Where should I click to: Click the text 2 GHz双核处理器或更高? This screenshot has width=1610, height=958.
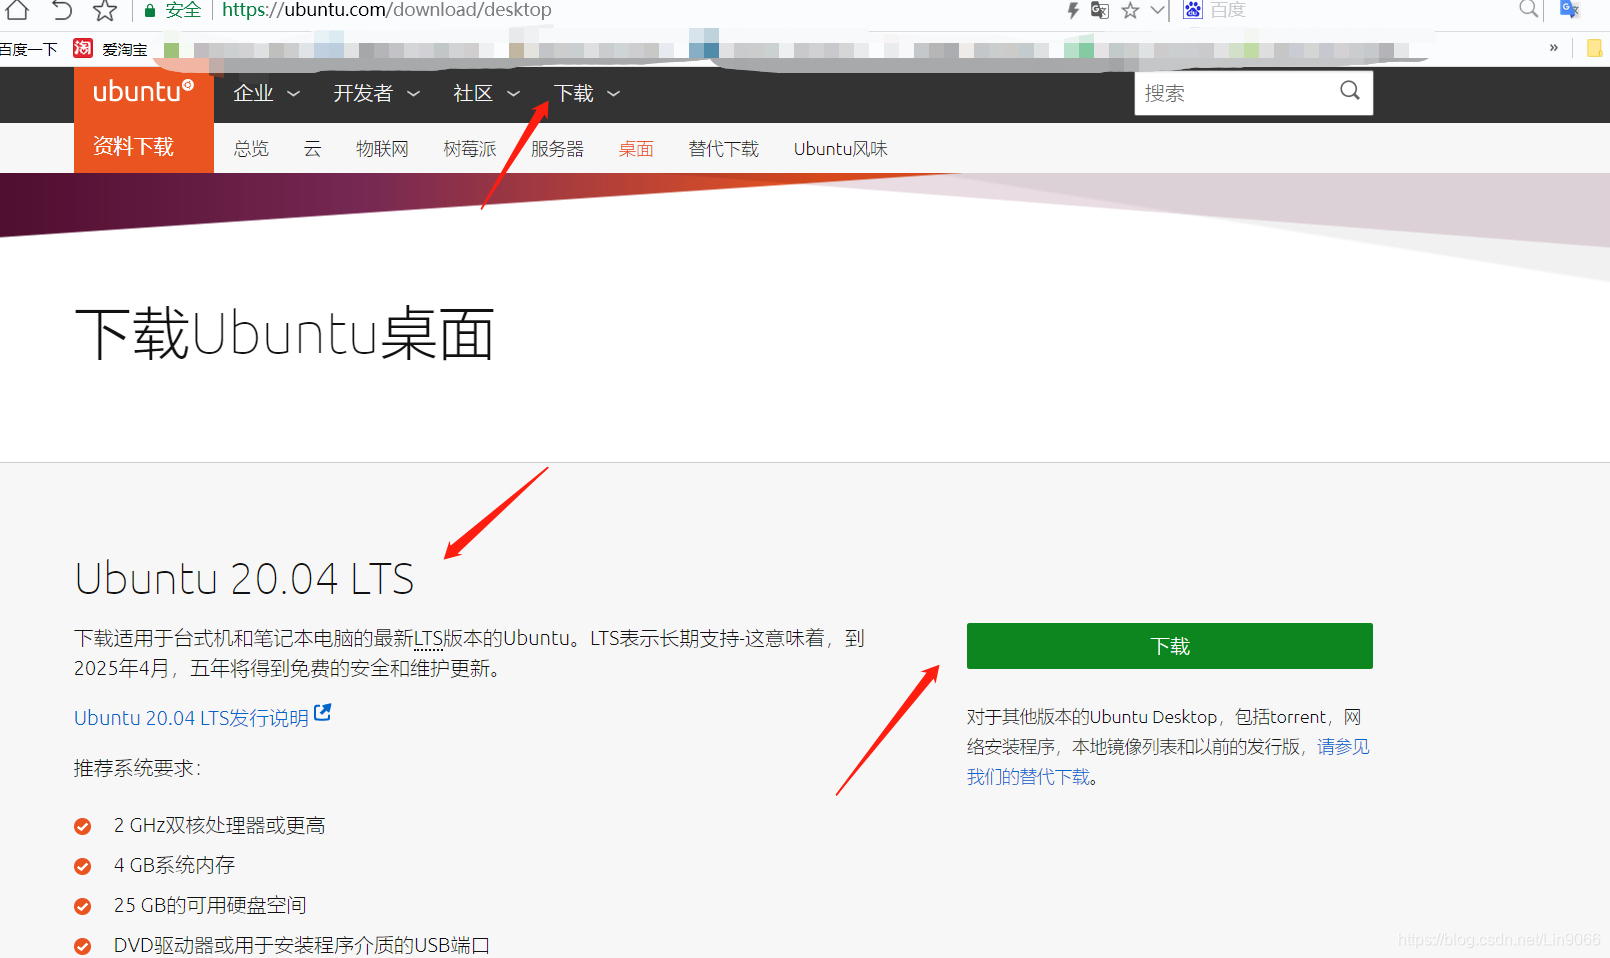pyautogui.click(x=219, y=825)
